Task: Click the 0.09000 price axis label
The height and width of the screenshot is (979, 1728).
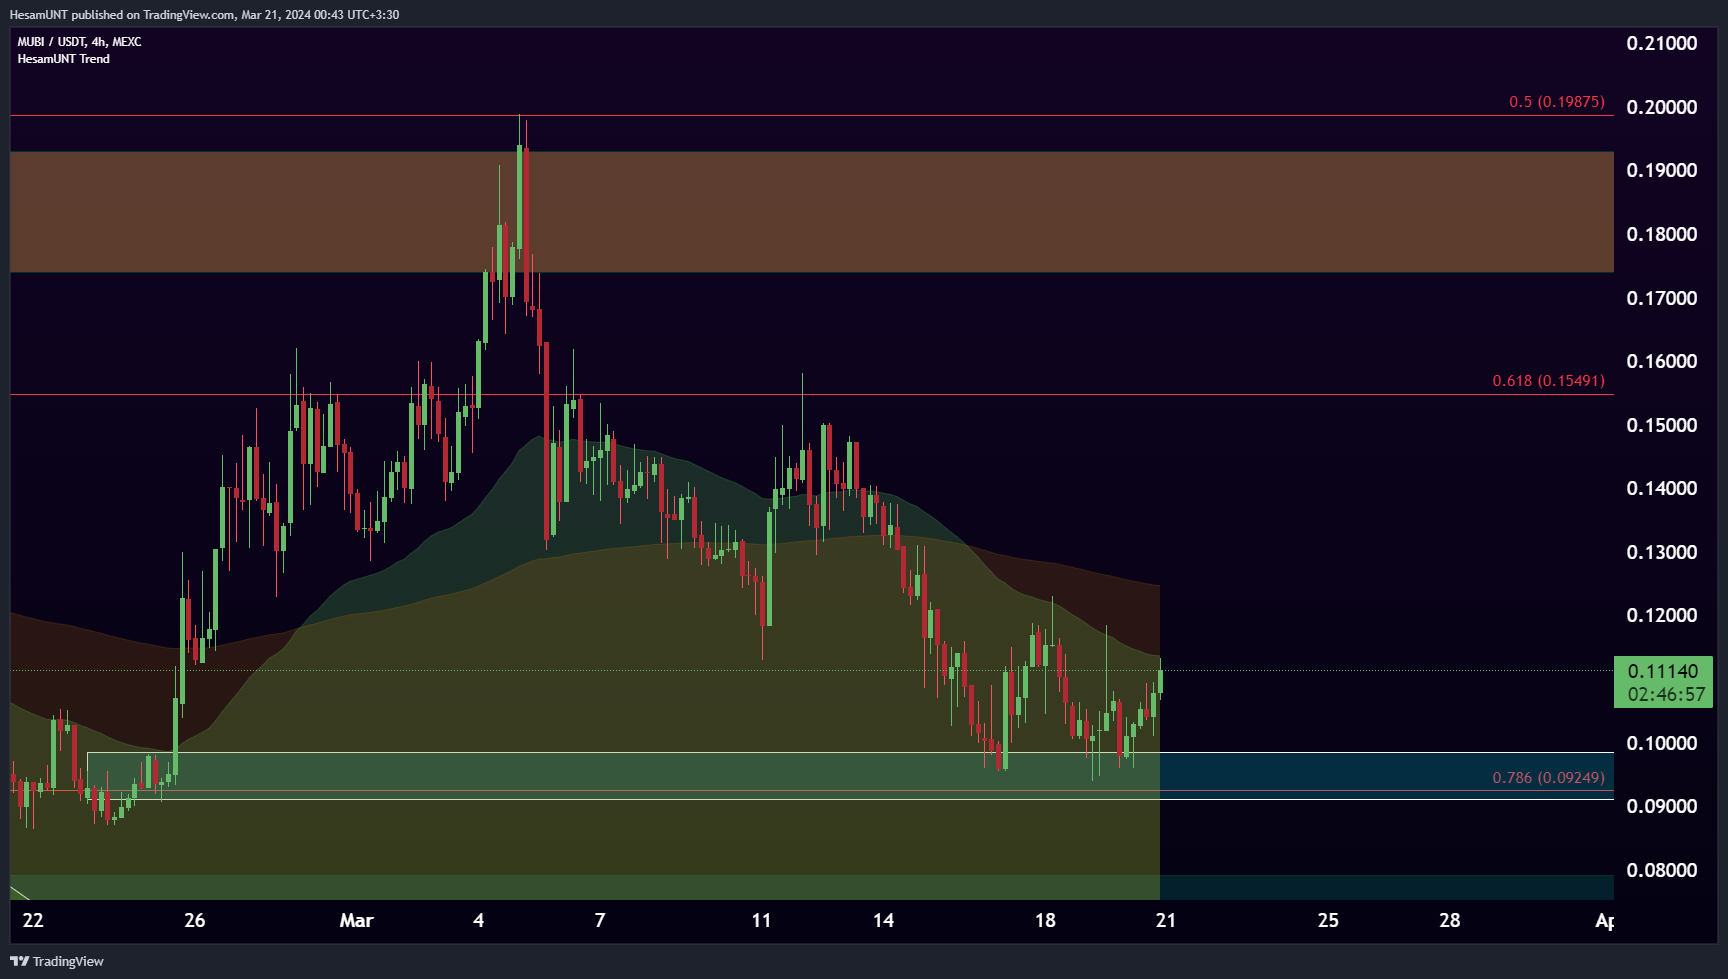Action: [1662, 806]
